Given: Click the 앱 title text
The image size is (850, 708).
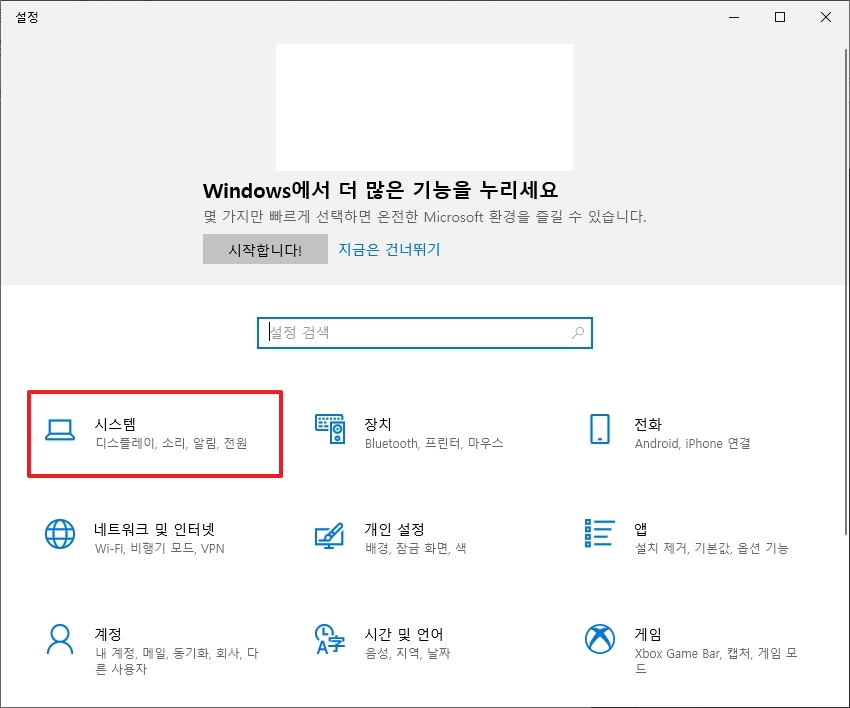Looking at the screenshot, I should 641,529.
